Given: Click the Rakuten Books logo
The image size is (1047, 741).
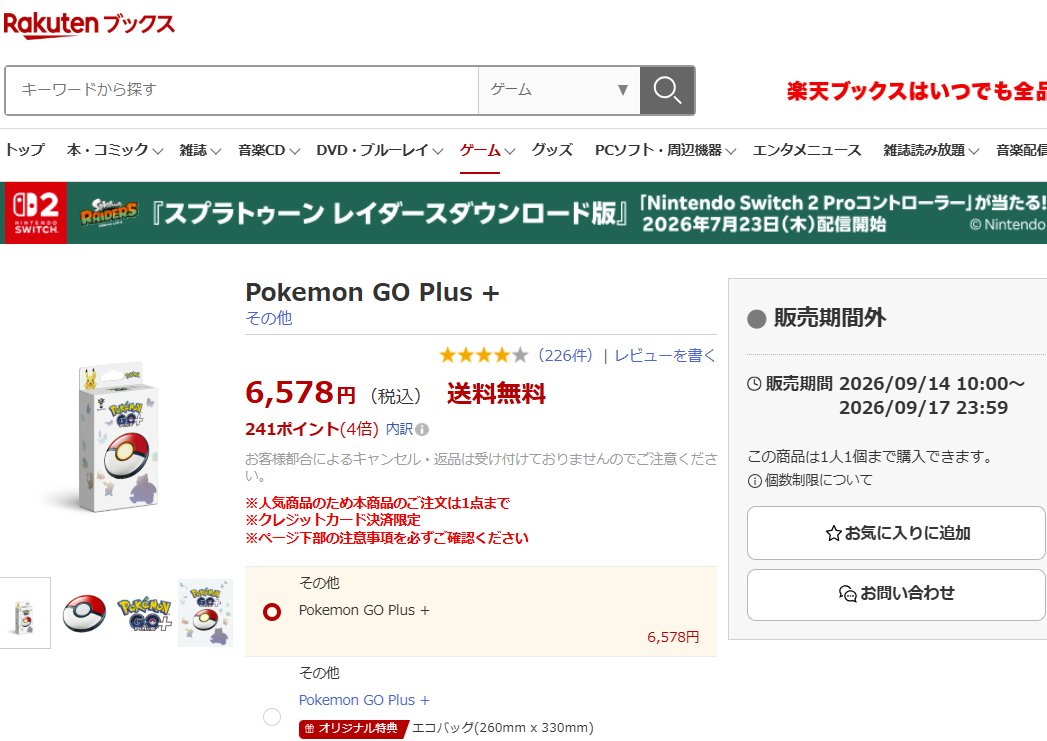Looking at the screenshot, I should pyautogui.click(x=89, y=25).
